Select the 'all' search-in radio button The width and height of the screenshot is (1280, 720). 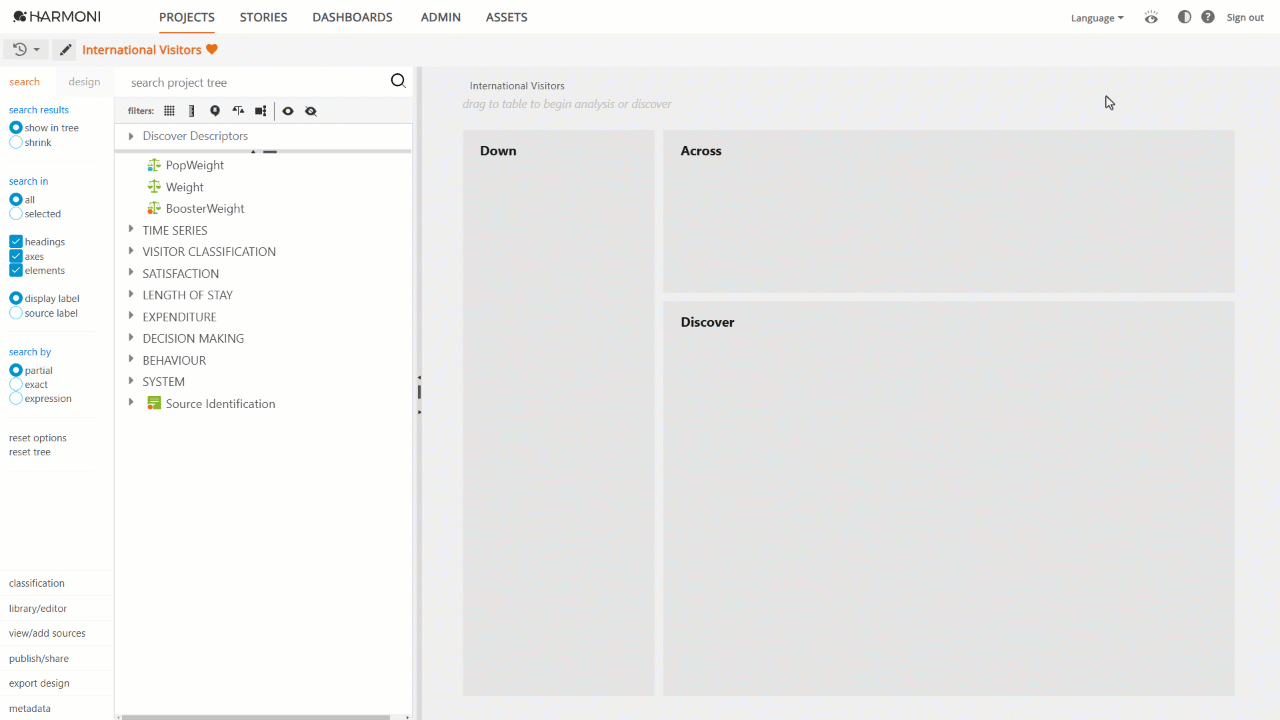16,200
